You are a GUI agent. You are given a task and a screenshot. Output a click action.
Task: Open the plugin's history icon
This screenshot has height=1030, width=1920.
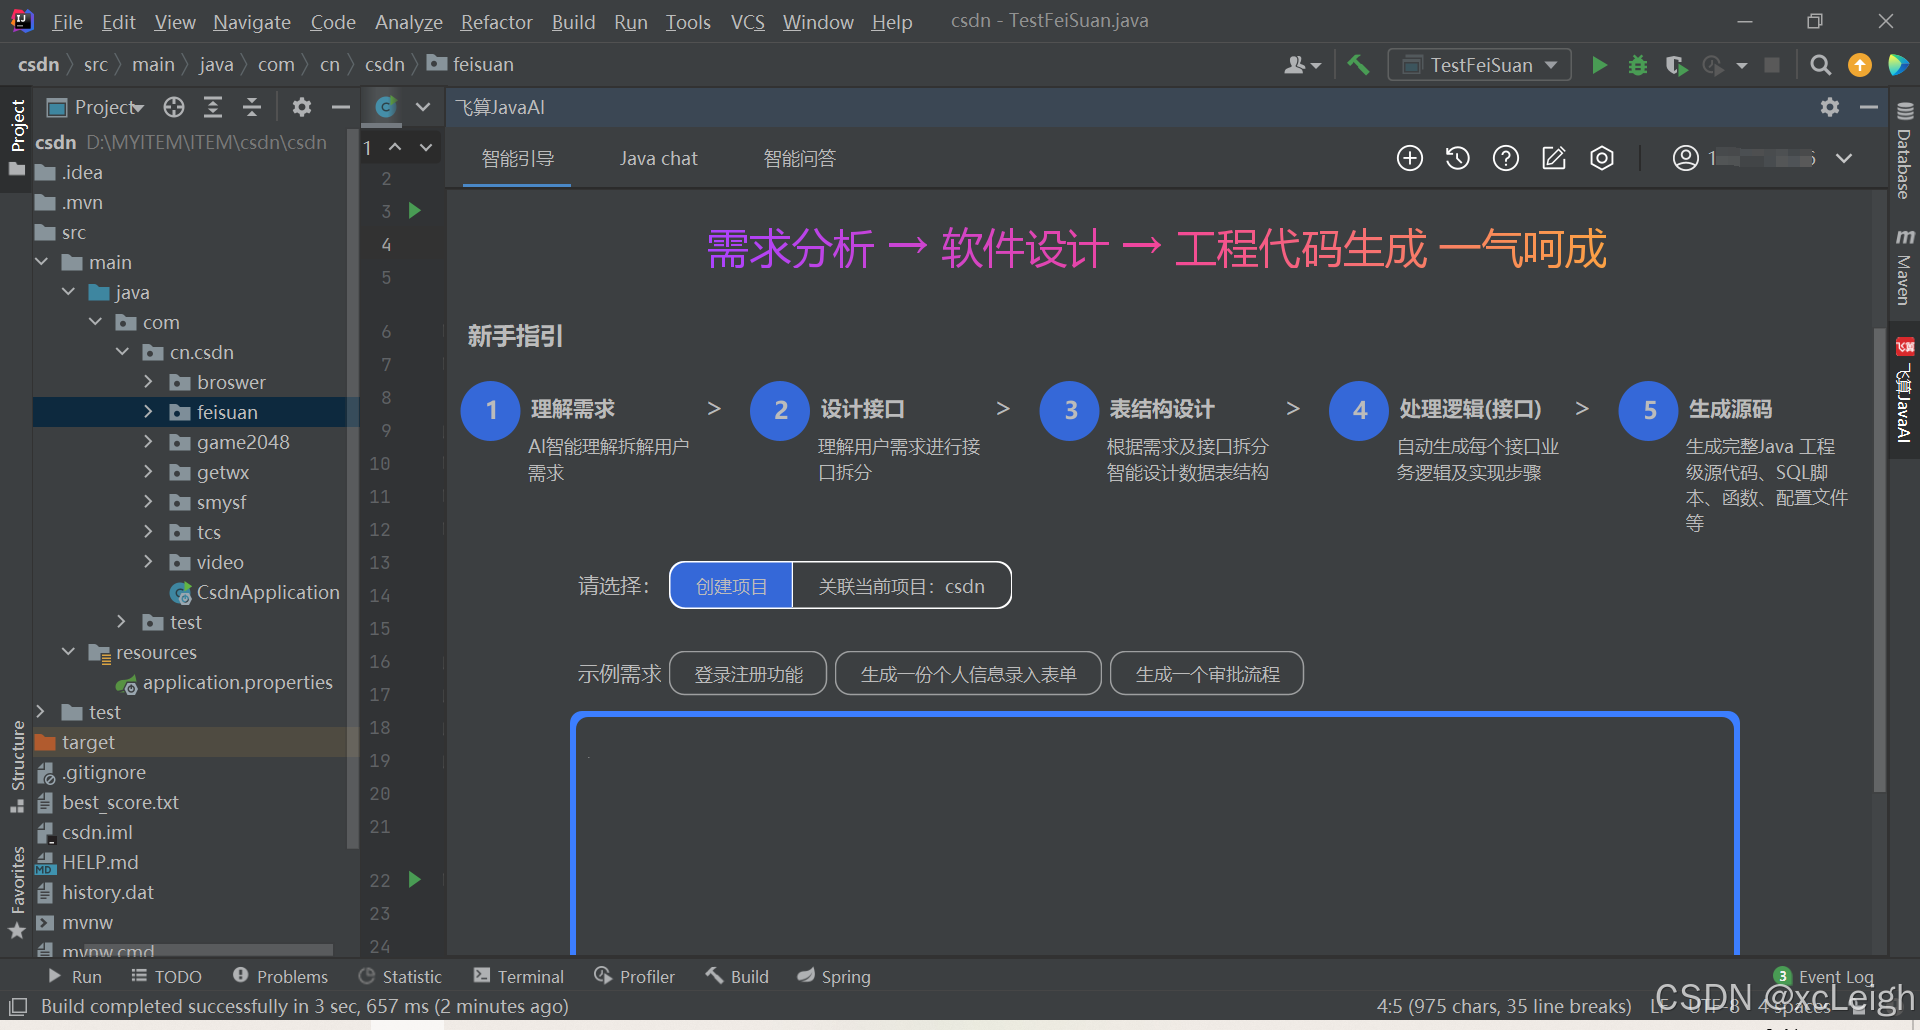pyautogui.click(x=1457, y=158)
